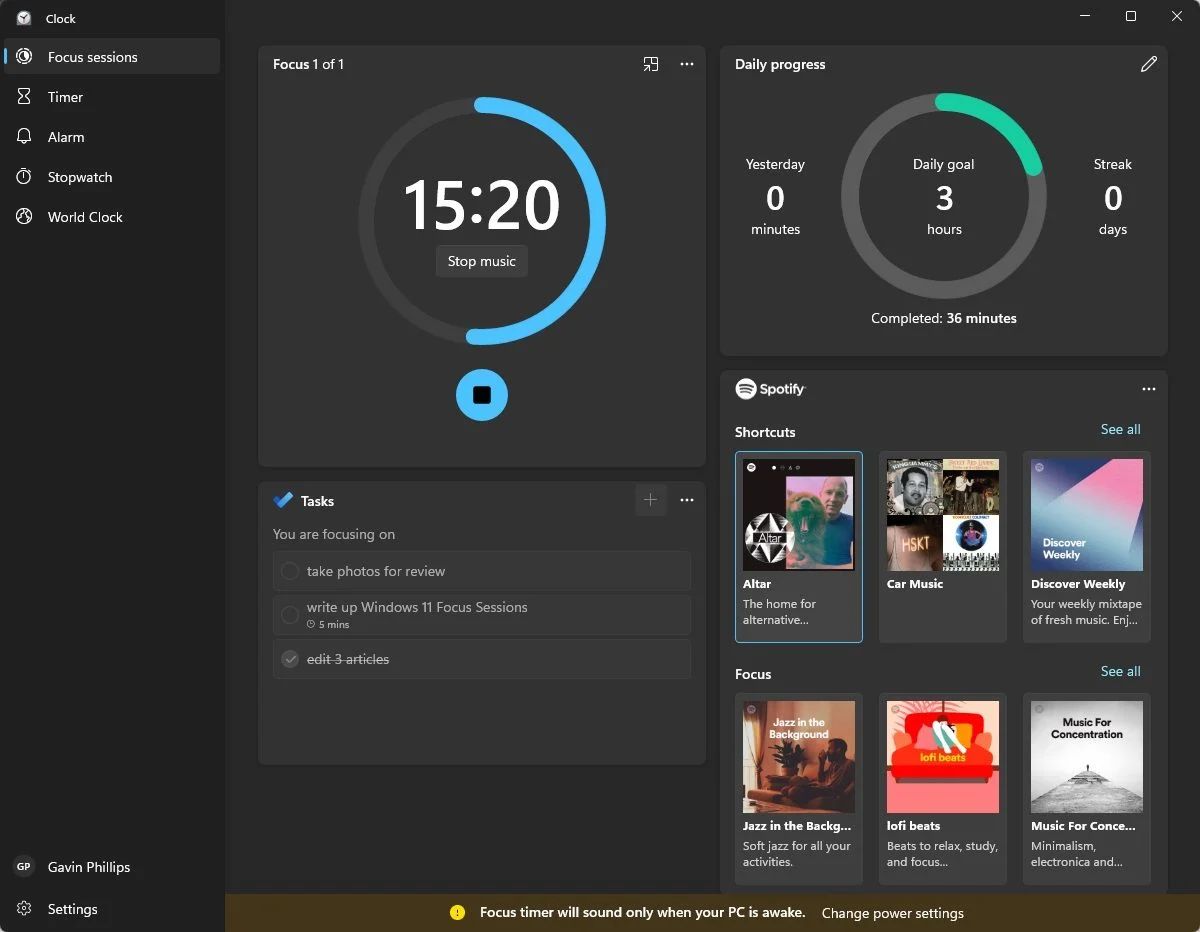Screen dimensions: 1200x932
Task: Click the Clock app icon in title bar
Action: [24, 18]
